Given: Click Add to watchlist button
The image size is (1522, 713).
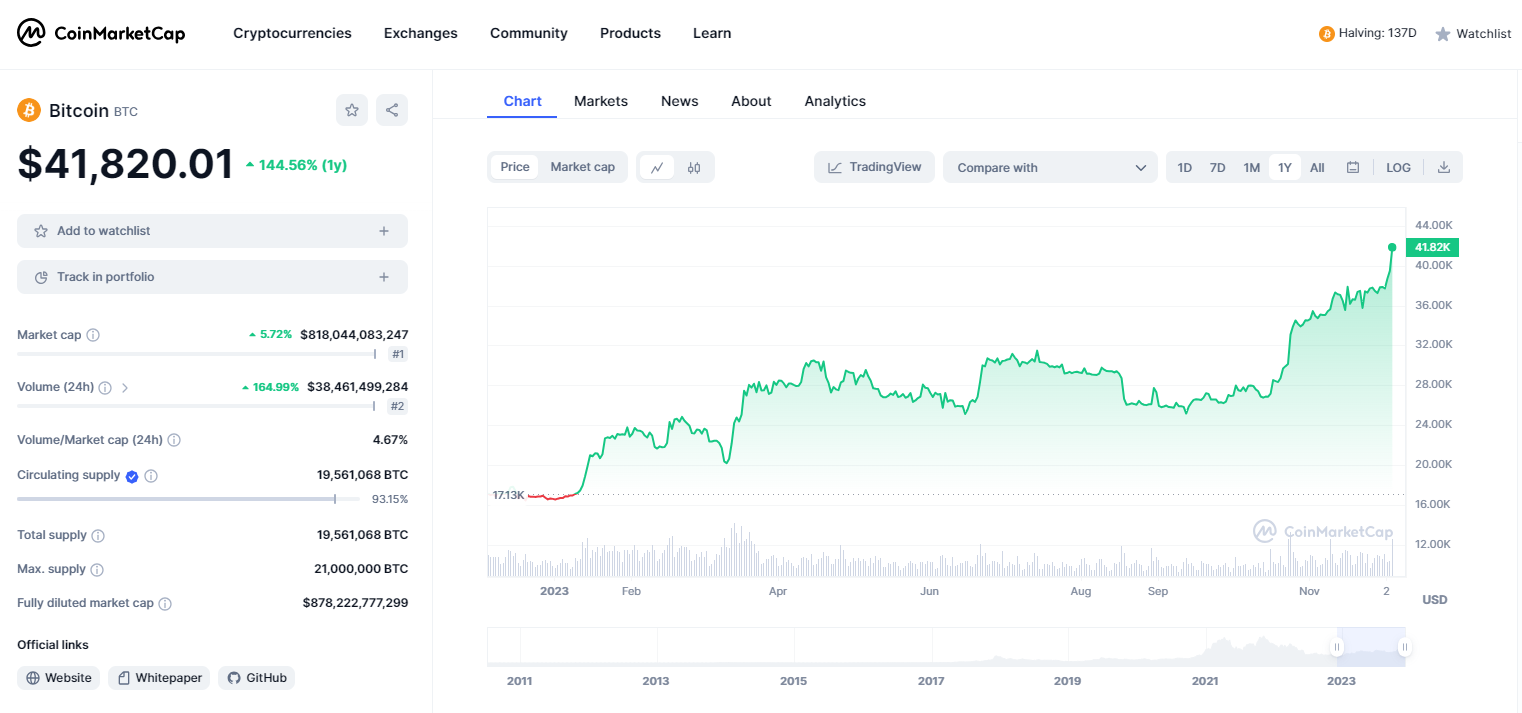Looking at the screenshot, I should point(212,231).
